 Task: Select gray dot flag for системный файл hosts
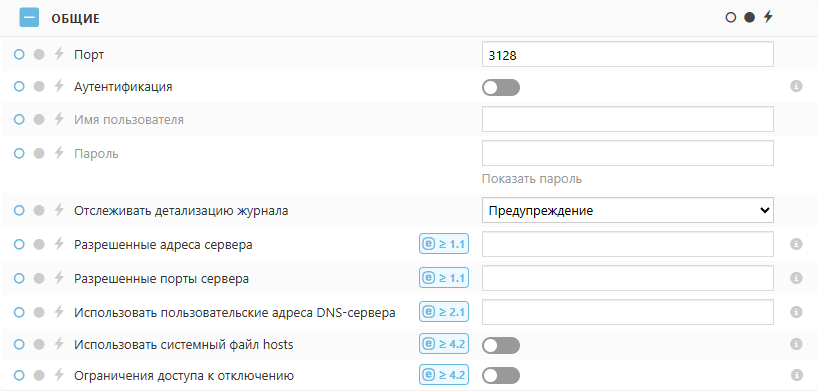[x=39, y=344]
